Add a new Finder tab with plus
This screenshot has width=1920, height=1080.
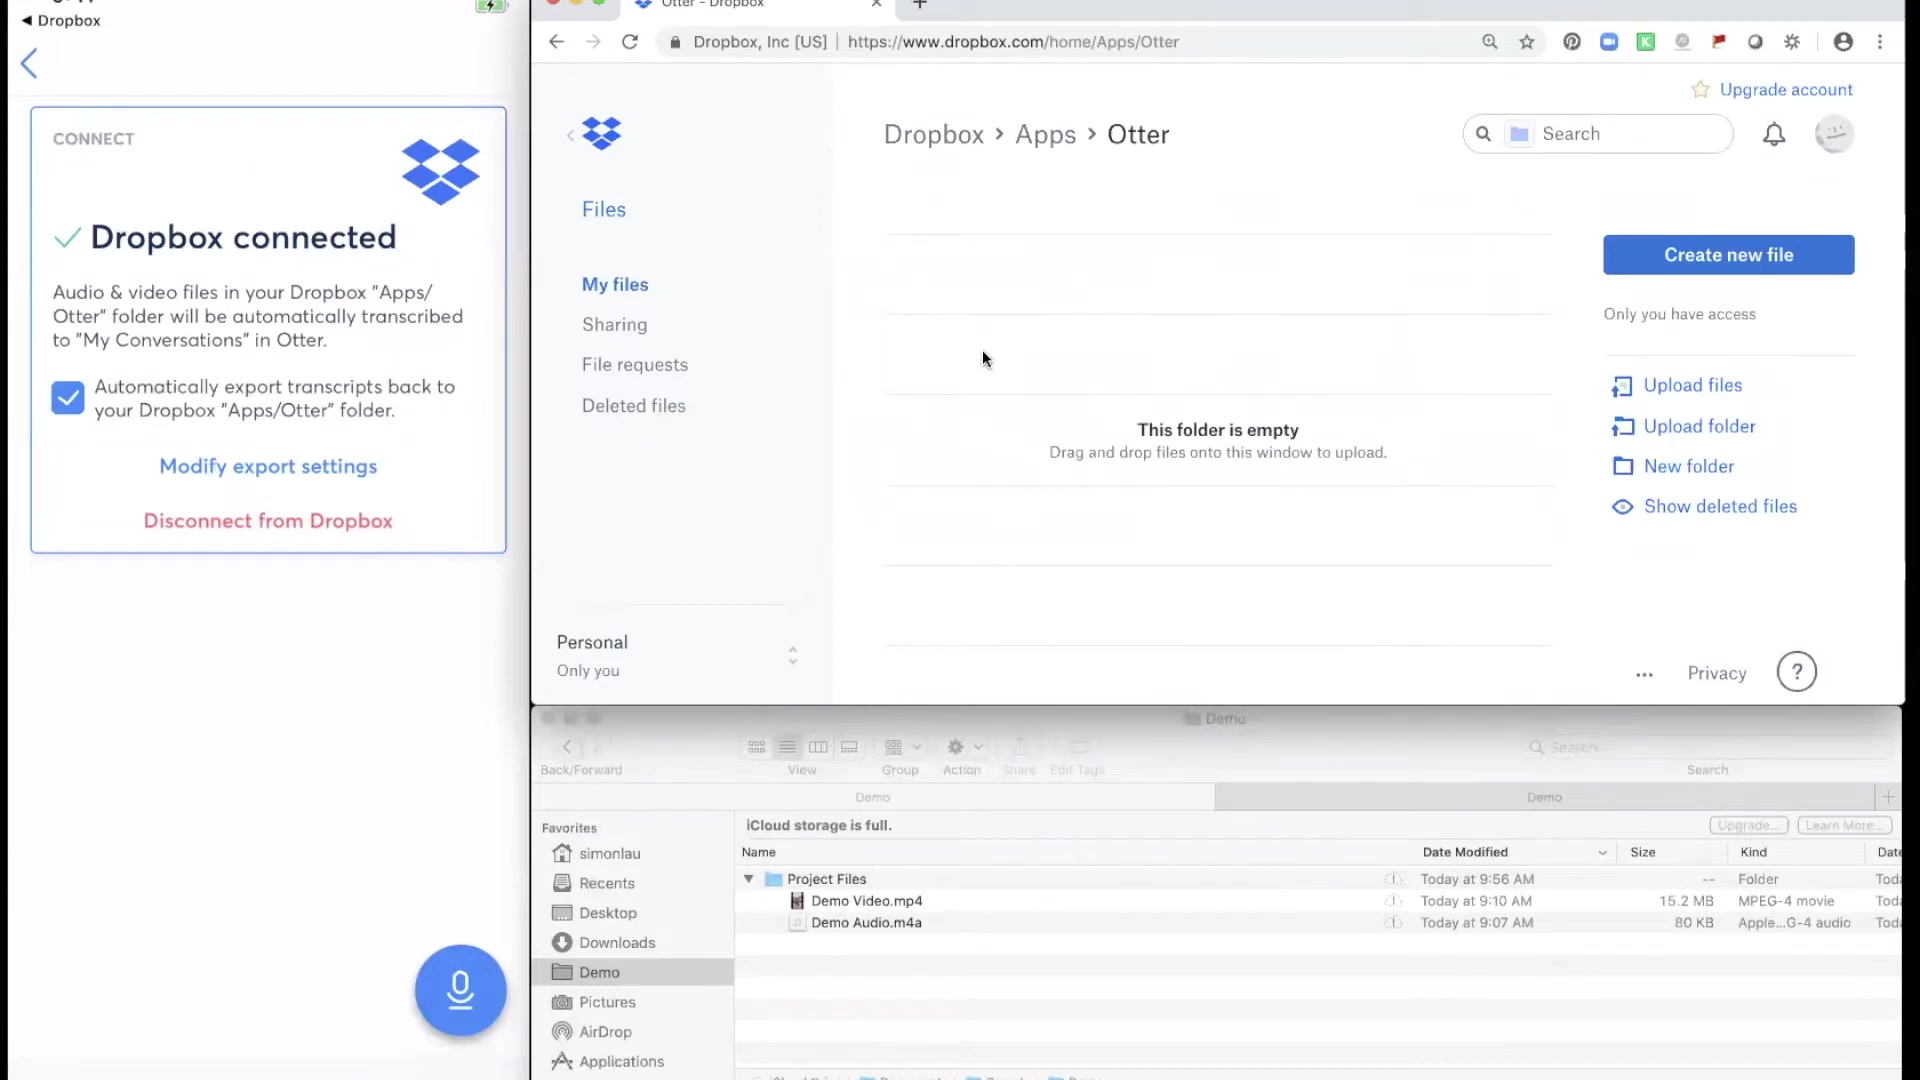click(1888, 798)
